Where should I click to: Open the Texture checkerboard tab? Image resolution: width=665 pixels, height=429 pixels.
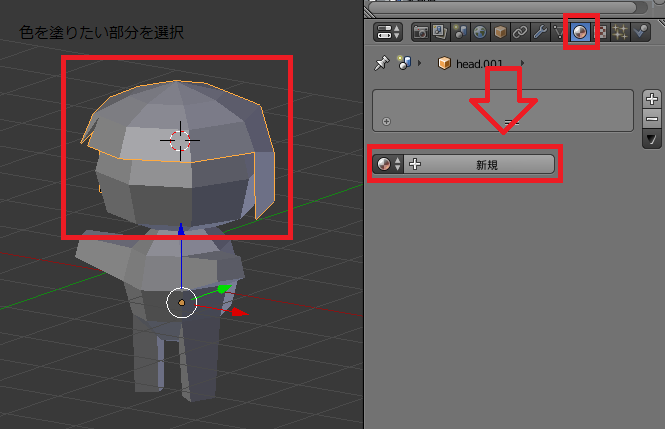[x=601, y=32]
